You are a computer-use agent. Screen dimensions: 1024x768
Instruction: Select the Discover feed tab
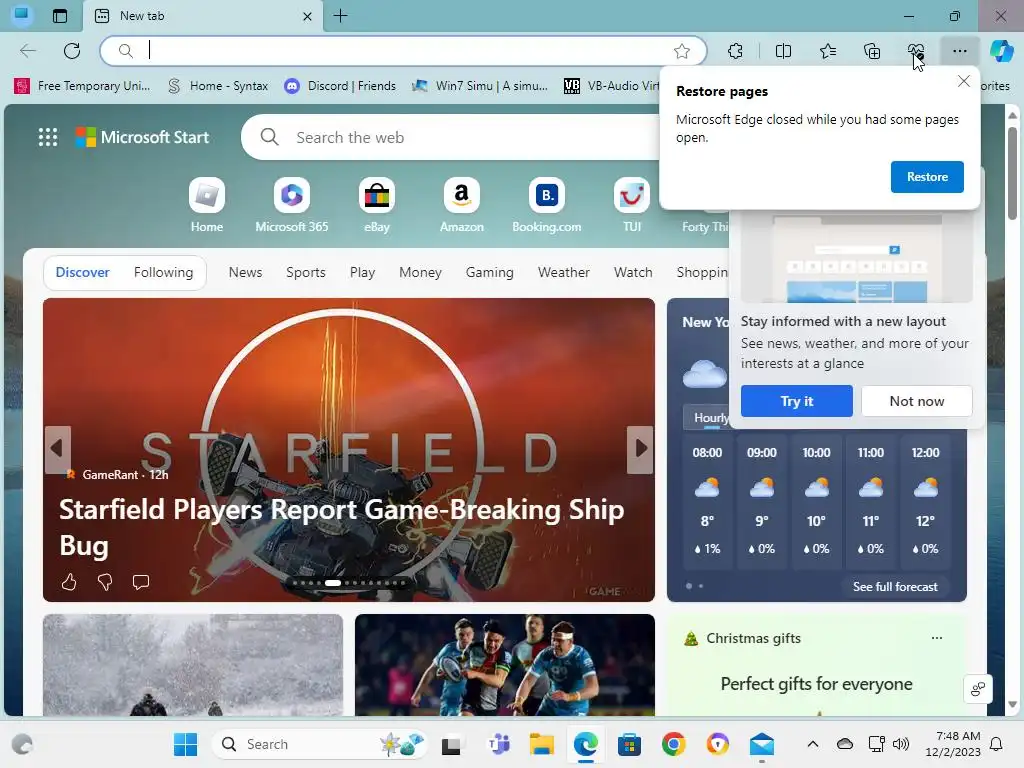point(82,272)
